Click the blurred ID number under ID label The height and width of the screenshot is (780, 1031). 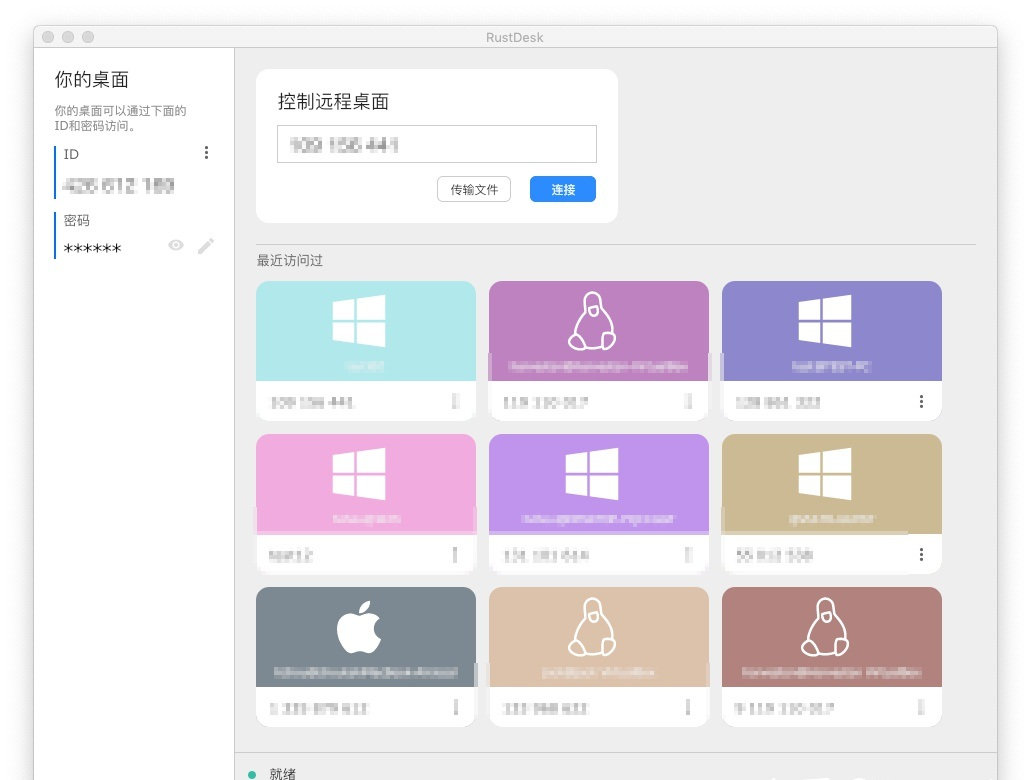tap(118, 186)
